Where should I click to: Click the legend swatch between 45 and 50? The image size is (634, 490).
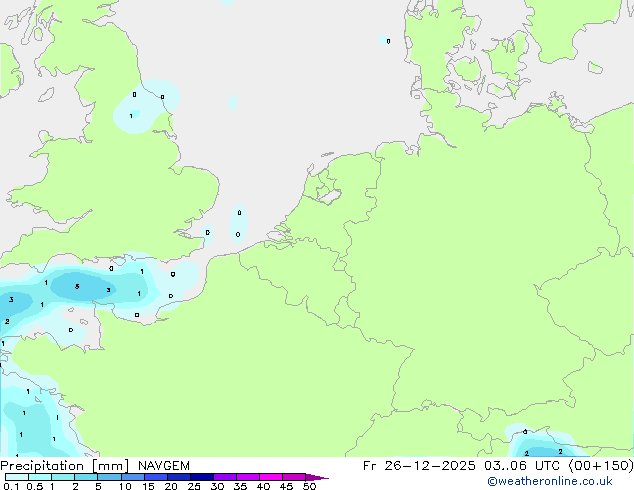294,477
